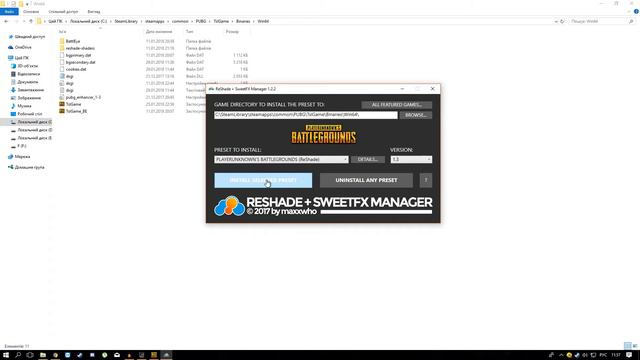Sort files by the Name column header
Screen dimensions: 640x360
point(62,31)
